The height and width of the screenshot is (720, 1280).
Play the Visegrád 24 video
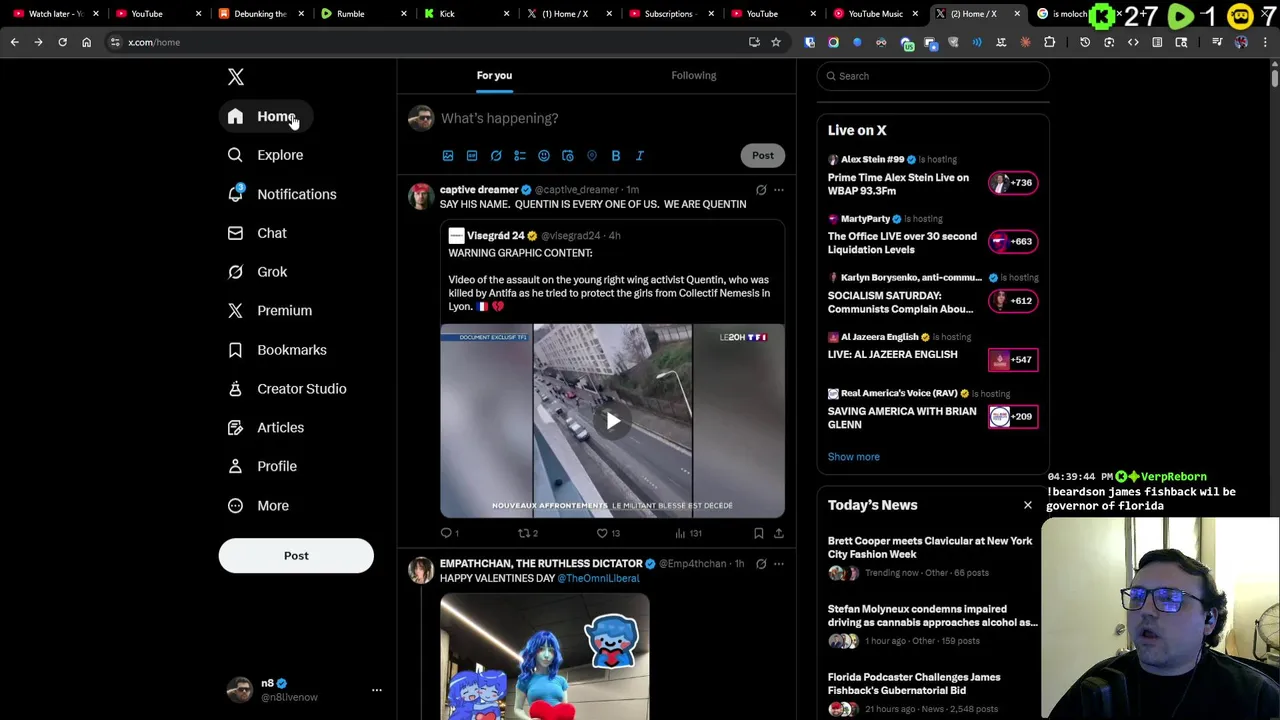tap(612, 421)
